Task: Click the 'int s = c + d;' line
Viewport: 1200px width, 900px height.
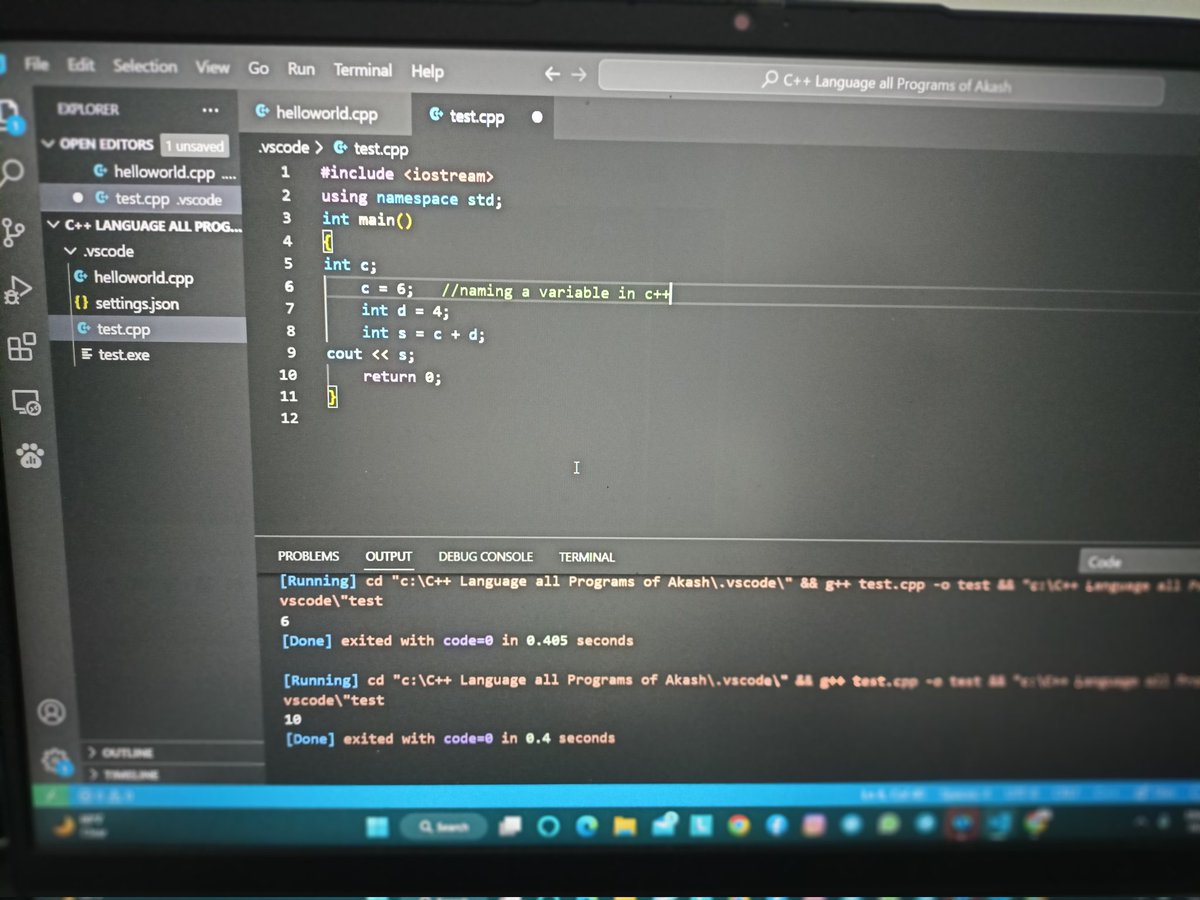Action: [x=423, y=333]
